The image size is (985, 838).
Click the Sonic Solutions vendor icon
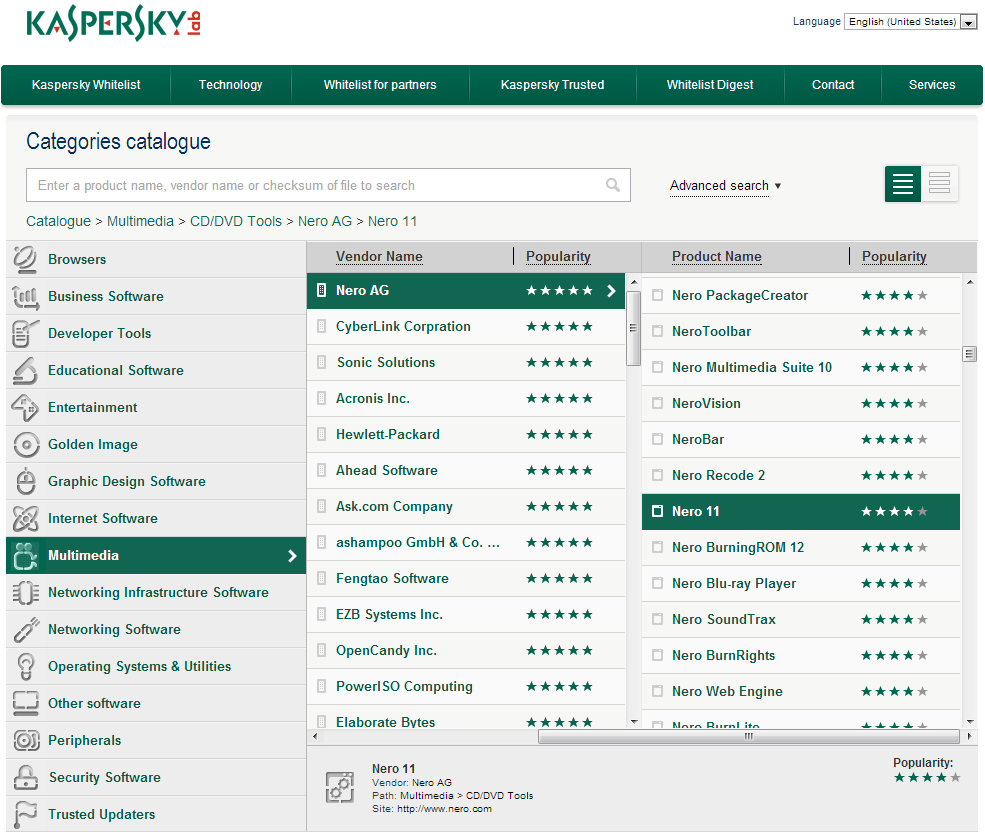tap(322, 362)
